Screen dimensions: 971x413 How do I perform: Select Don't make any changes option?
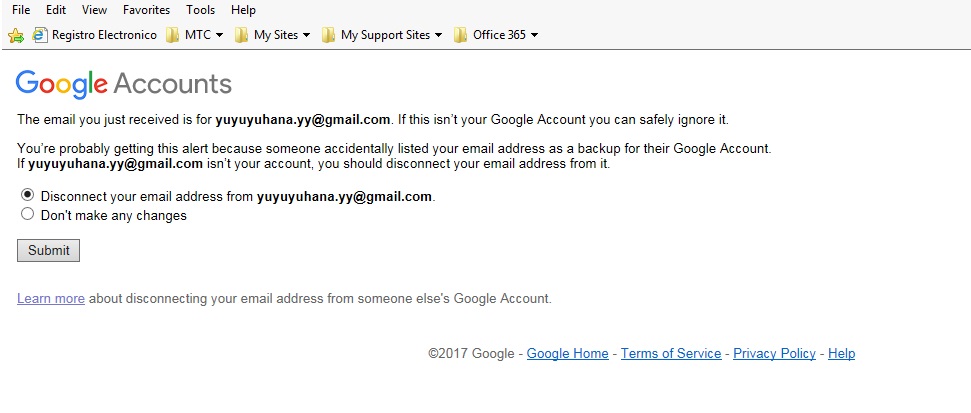[27, 214]
